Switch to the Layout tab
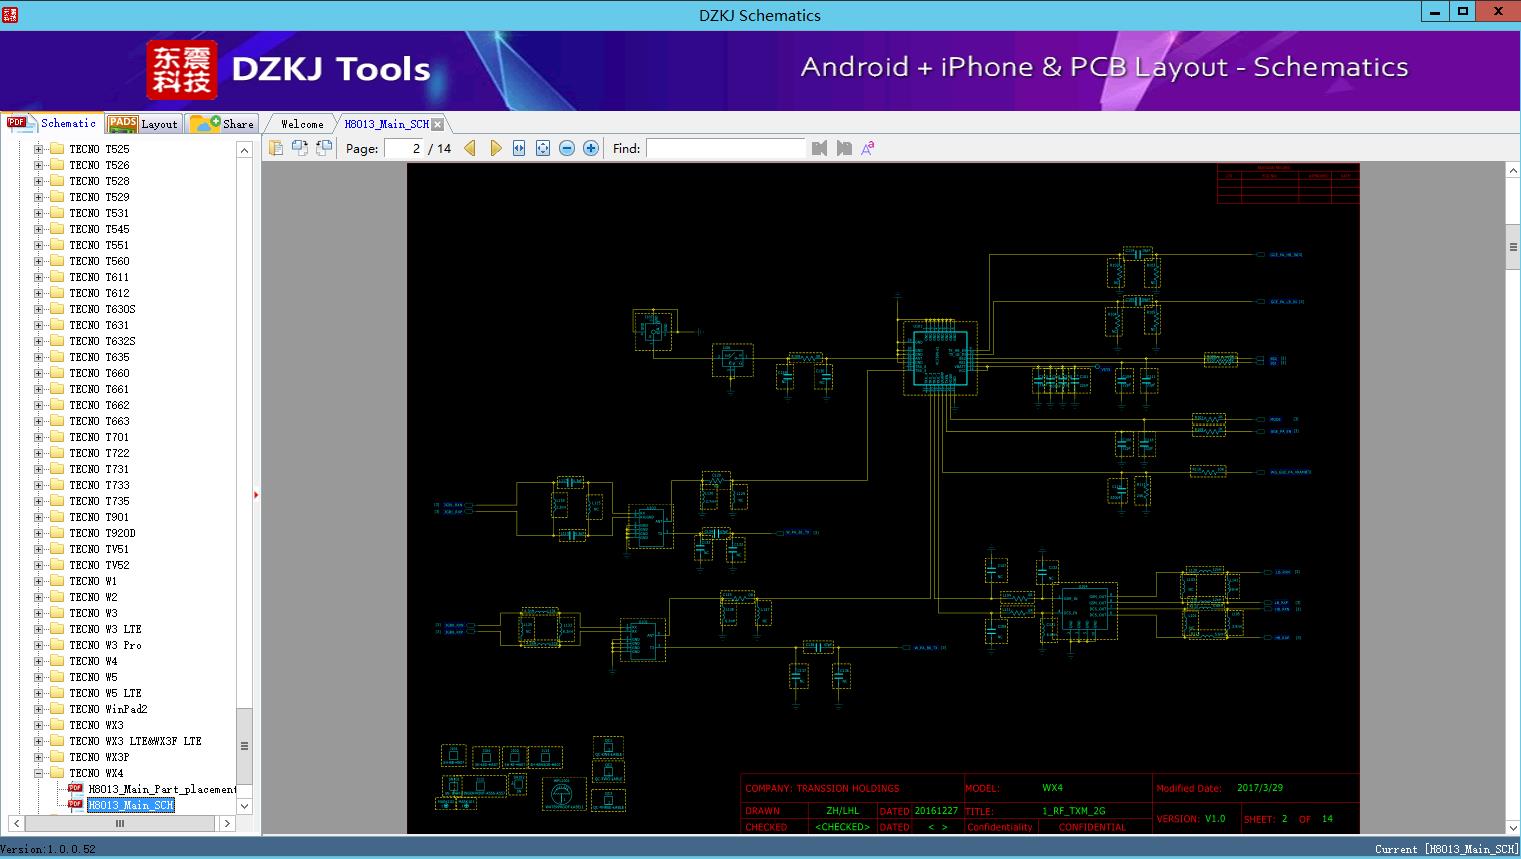 tap(144, 124)
